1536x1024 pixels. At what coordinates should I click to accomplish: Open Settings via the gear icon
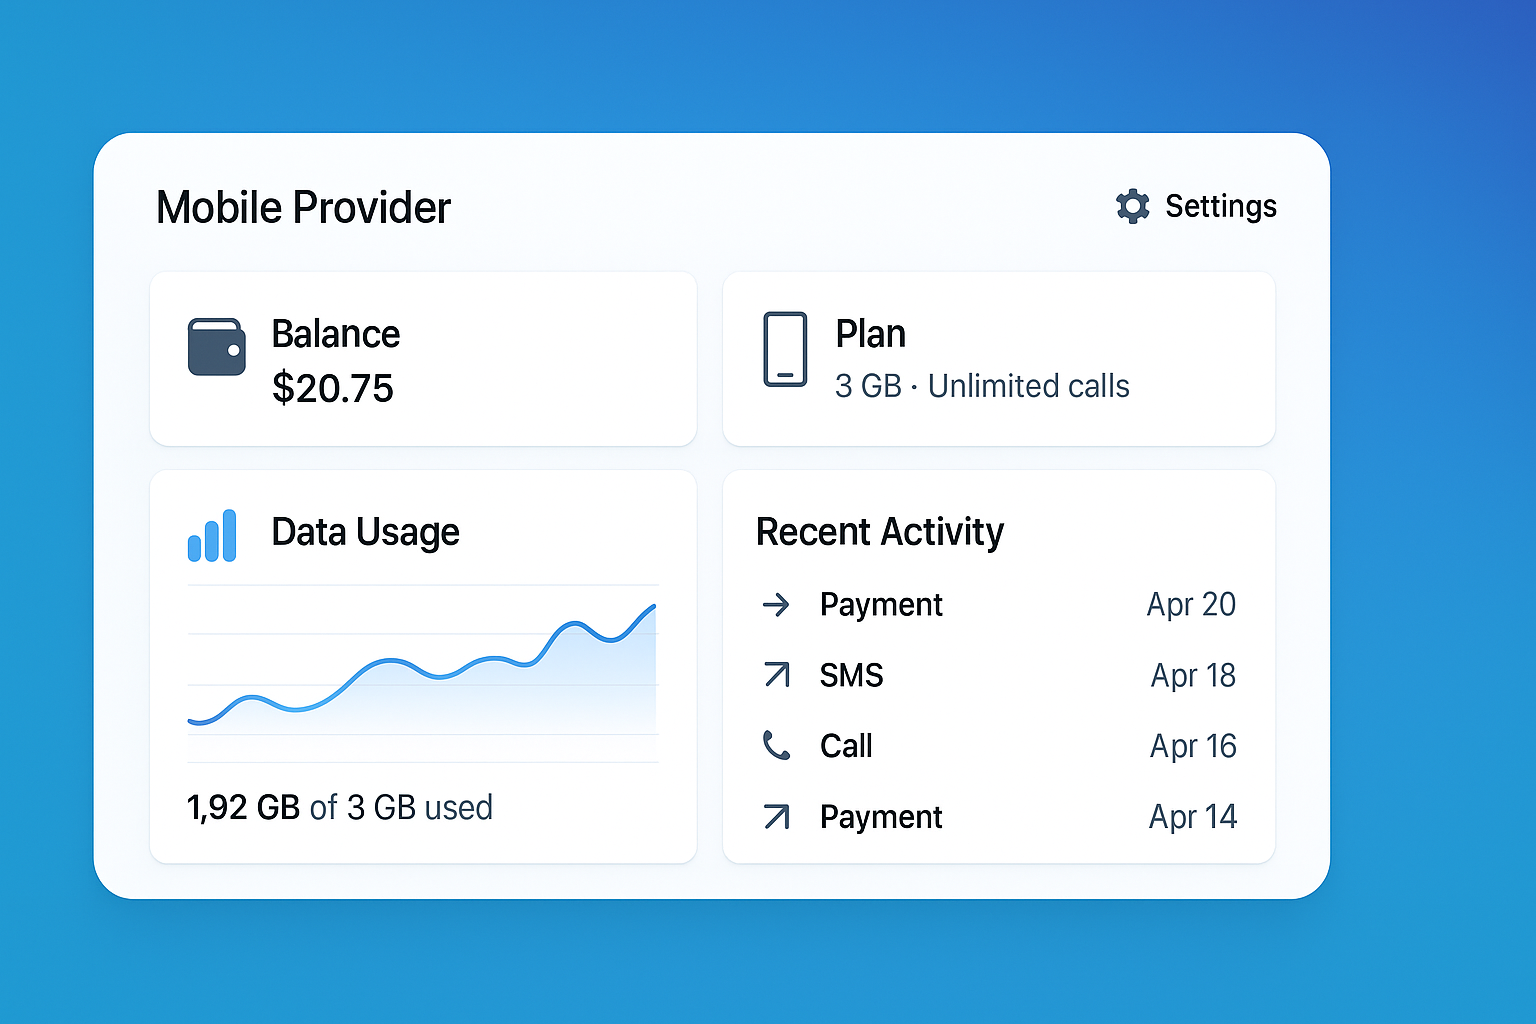coord(1132,206)
